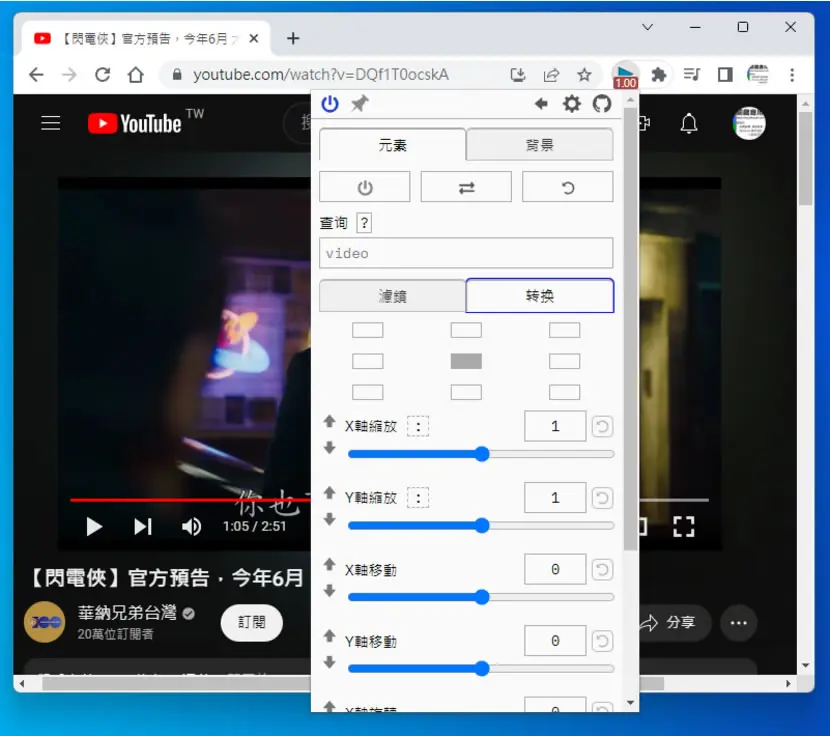Image resolution: width=830 pixels, height=736 pixels.
Task: Open extension settings gear icon
Action: point(572,104)
